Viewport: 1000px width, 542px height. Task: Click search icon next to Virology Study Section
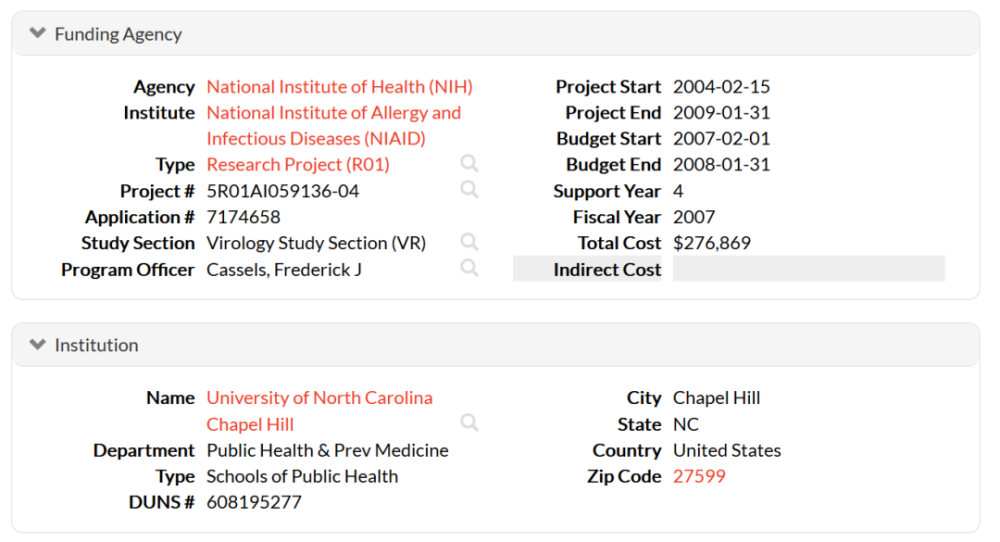click(469, 242)
